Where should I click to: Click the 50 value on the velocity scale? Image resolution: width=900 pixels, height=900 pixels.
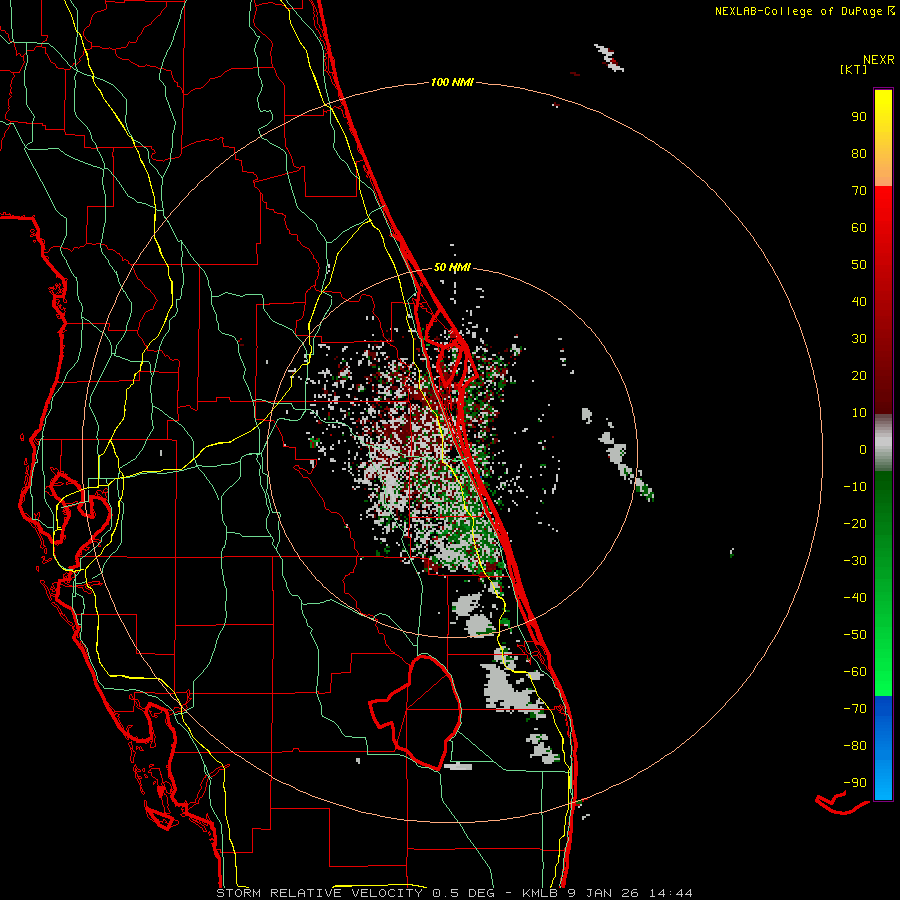[859, 265]
